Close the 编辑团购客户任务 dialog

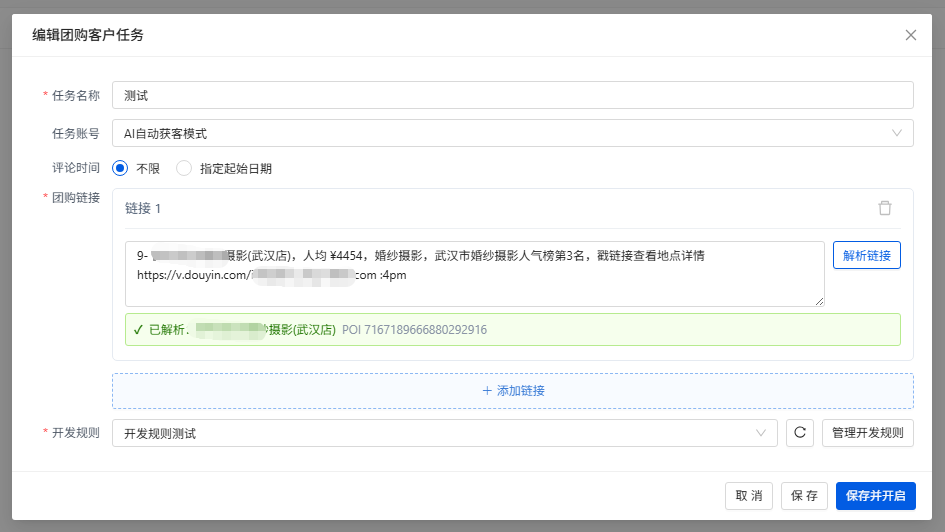911,35
